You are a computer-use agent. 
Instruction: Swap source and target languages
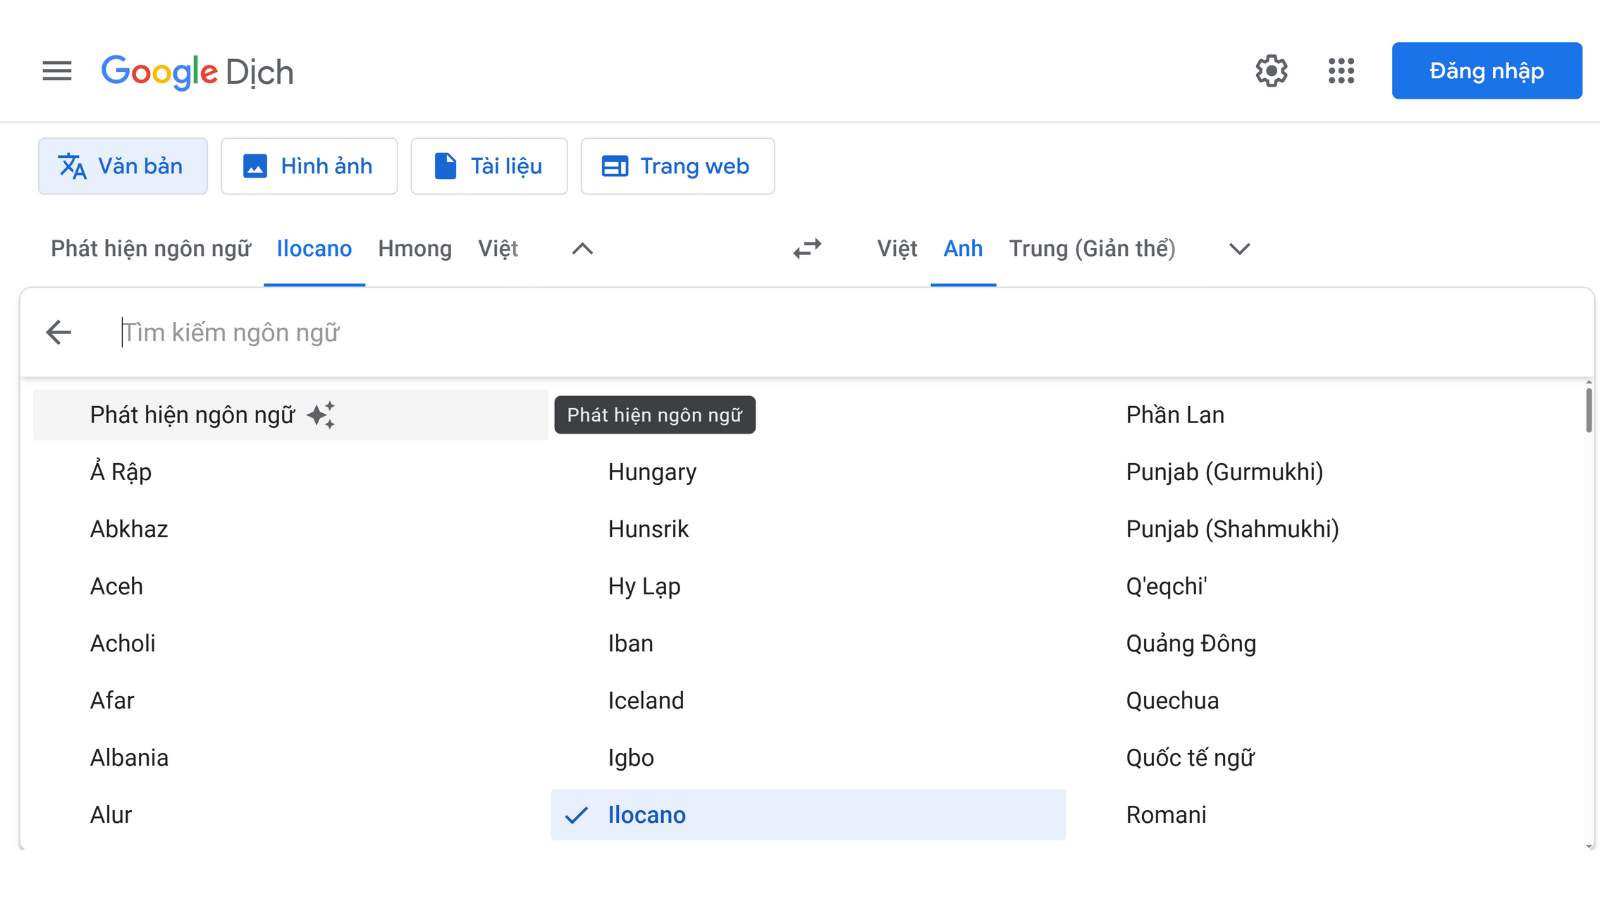(807, 249)
